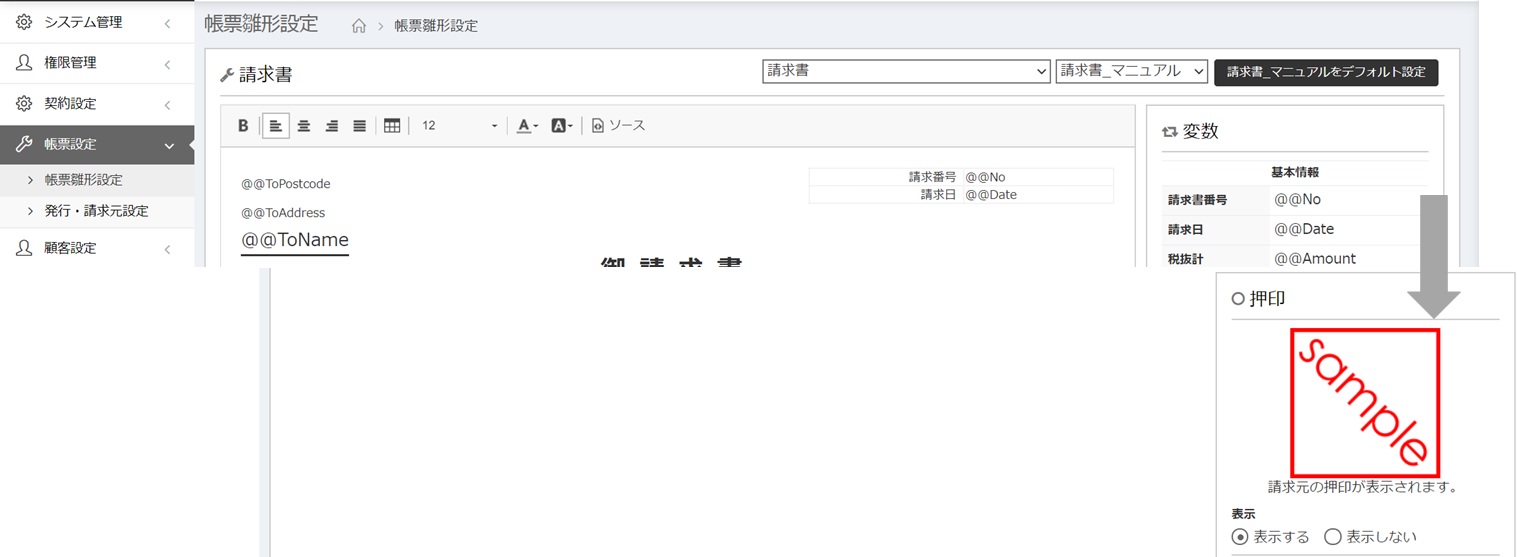Open source view with ソース button
The height and width of the screenshot is (557, 1517).
[x=618, y=126]
